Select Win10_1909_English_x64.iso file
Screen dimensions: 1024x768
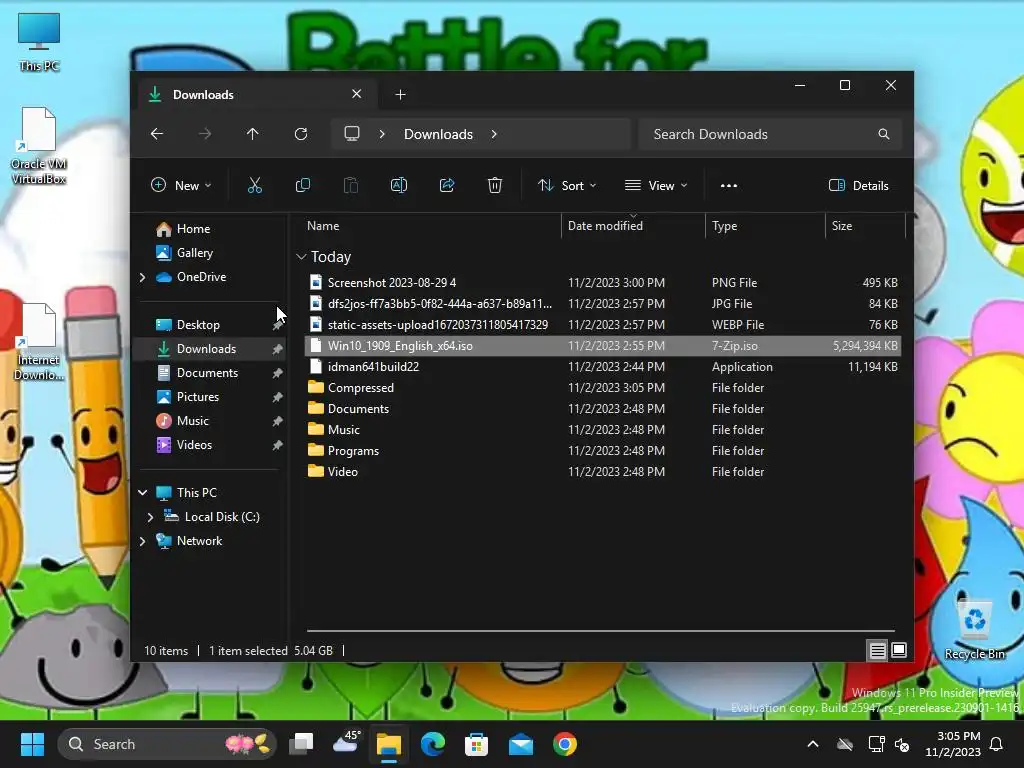coord(603,345)
